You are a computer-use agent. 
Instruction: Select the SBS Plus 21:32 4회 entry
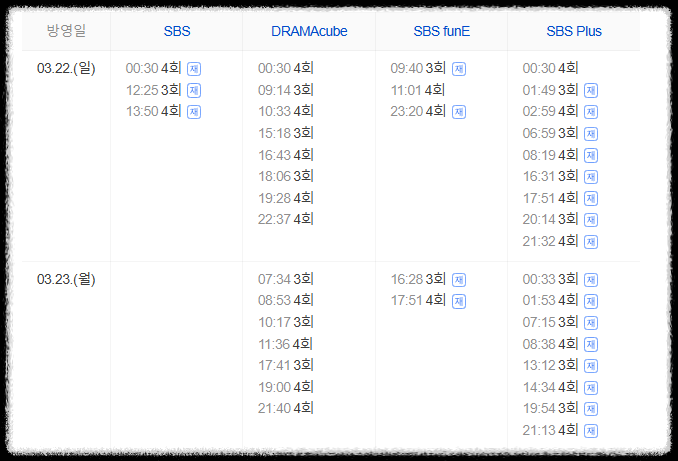coord(550,241)
